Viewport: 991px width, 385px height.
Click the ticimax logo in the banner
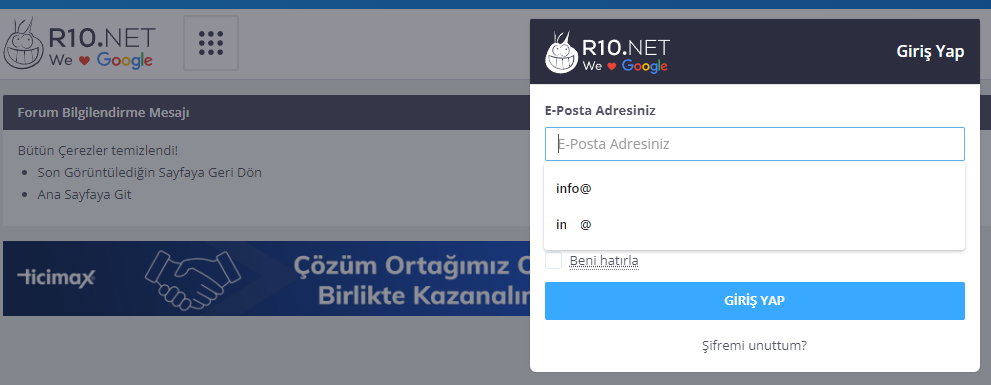(x=56, y=276)
